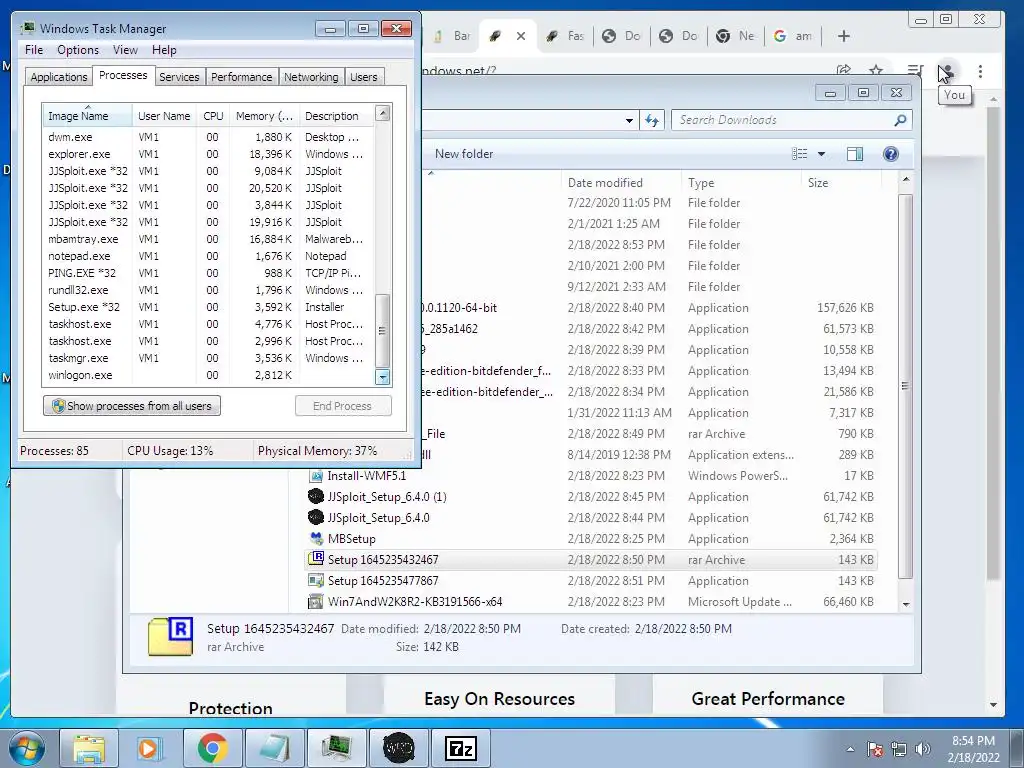Viewport: 1024px width, 768px height.
Task: Open JJSploit black taskbar icon
Action: pyautogui.click(x=398, y=748)
